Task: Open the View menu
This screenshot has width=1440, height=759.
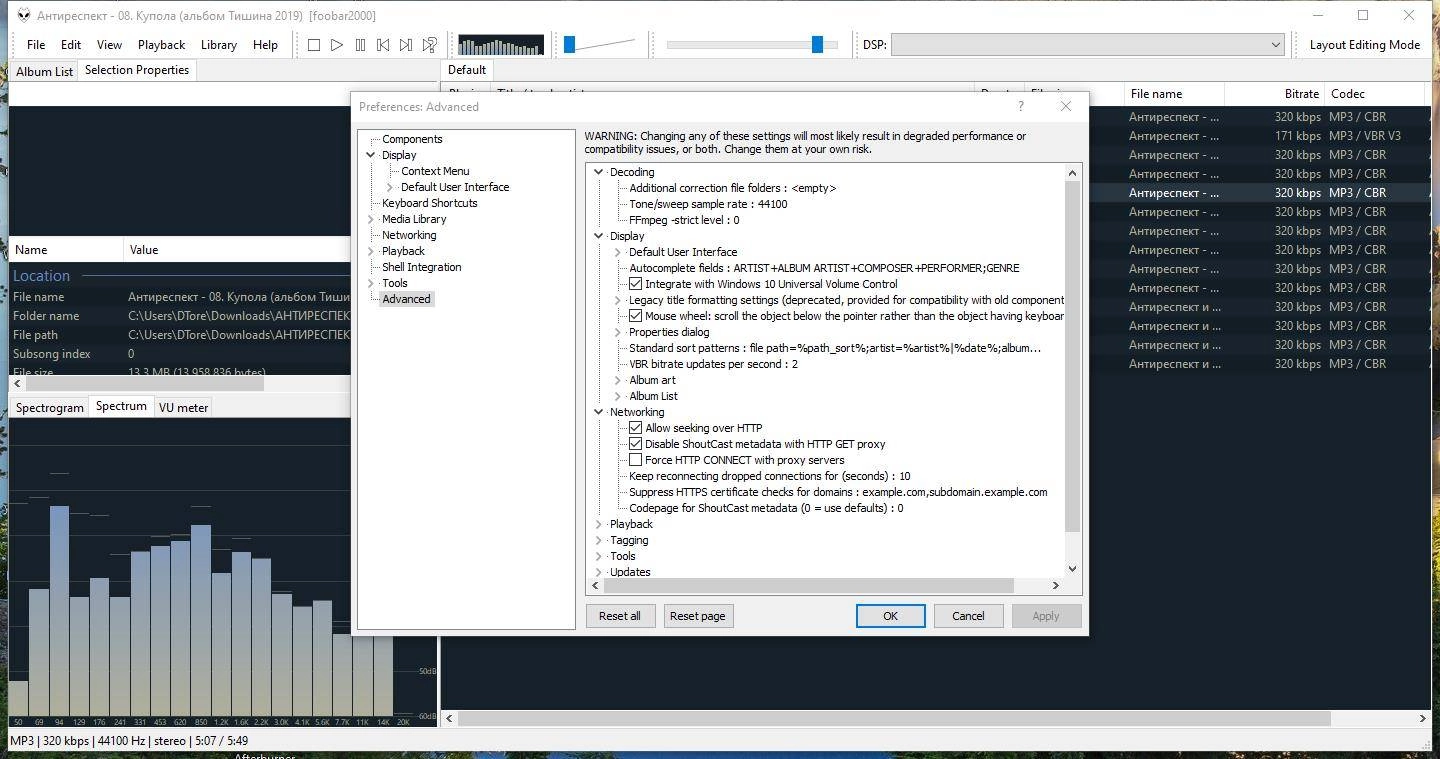Action: coord(109,45)
